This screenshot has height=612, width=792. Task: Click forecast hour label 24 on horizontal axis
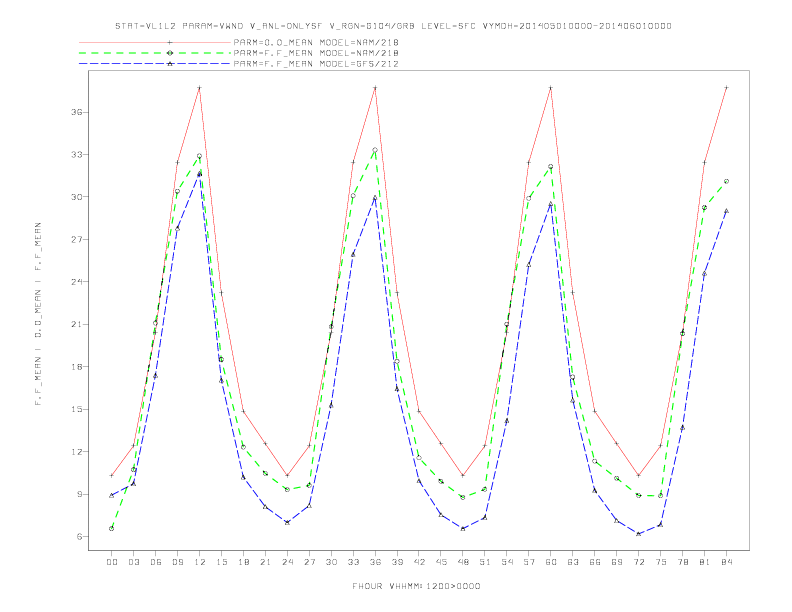pos(287,562)
